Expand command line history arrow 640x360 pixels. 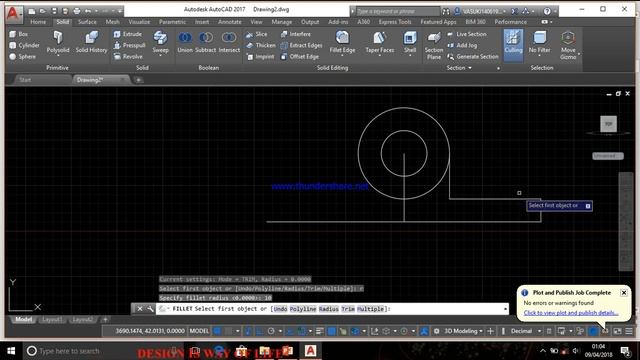505,309
